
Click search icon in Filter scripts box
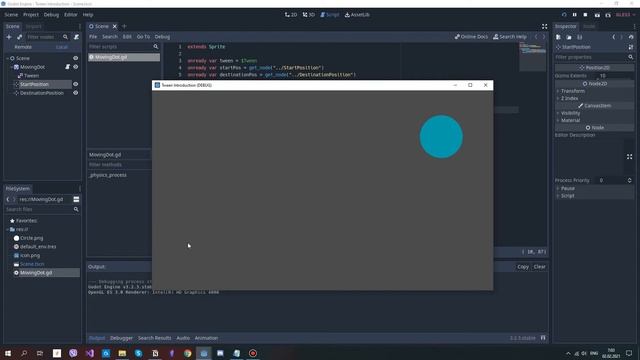(156, 47)
